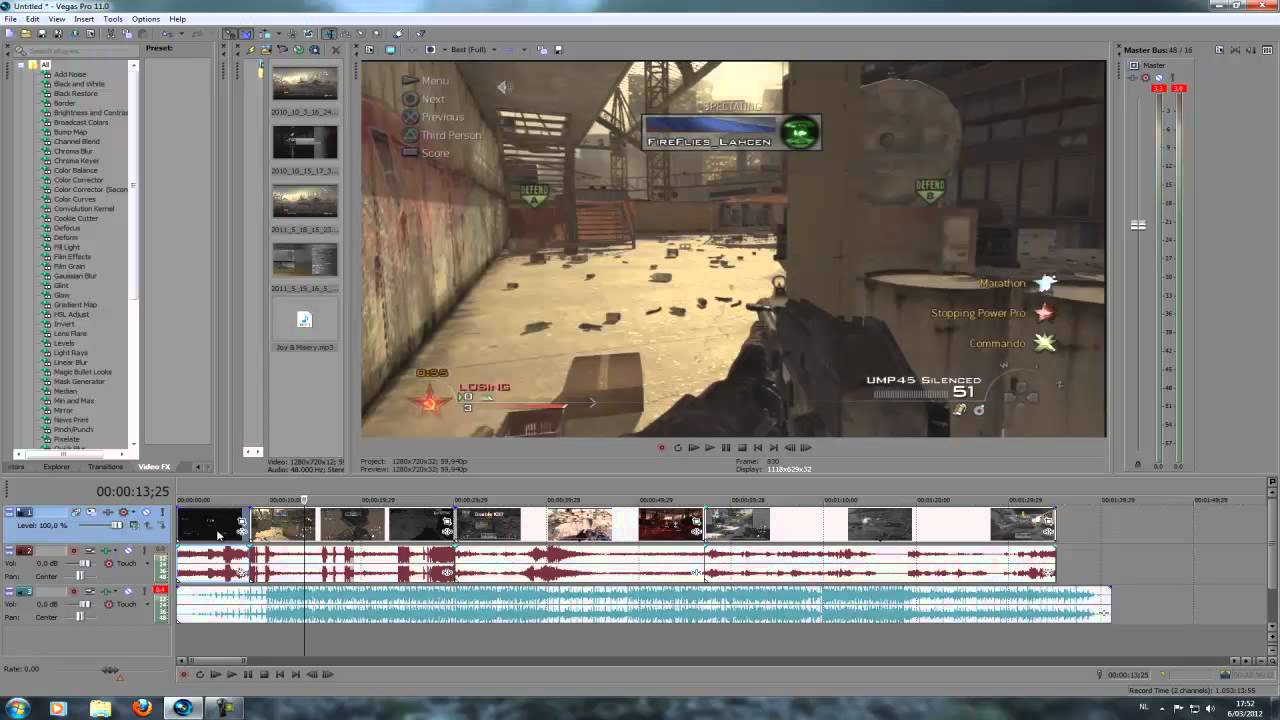
Task: Toggle Automatic Crossfades in main toolbar
Action: click(x=245, y=34)
